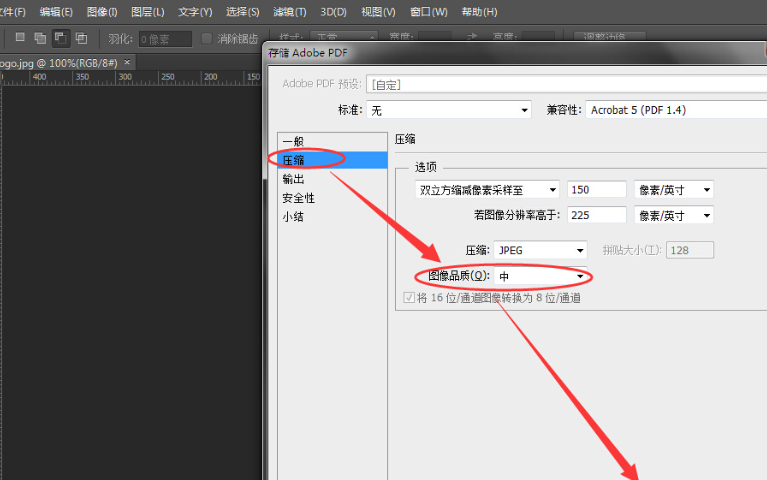The width and height of the screenshot is (767, 480).
Task: Open the 图层(L) menu
Action: click(x=148, y=12)
